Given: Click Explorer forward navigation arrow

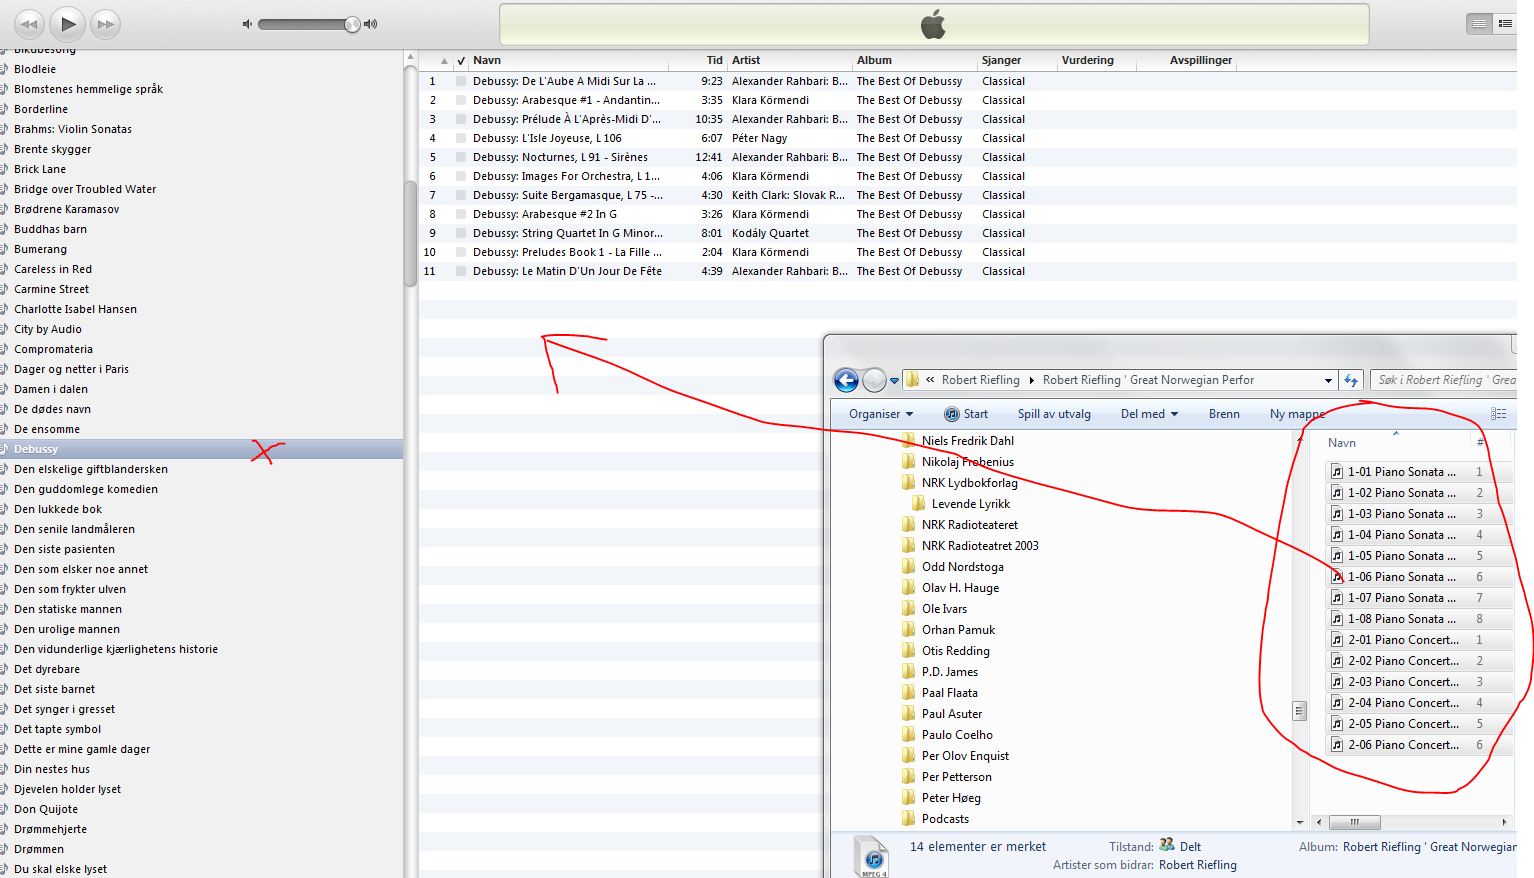Looking at the screenshot, I should click(x=874, y=380).
